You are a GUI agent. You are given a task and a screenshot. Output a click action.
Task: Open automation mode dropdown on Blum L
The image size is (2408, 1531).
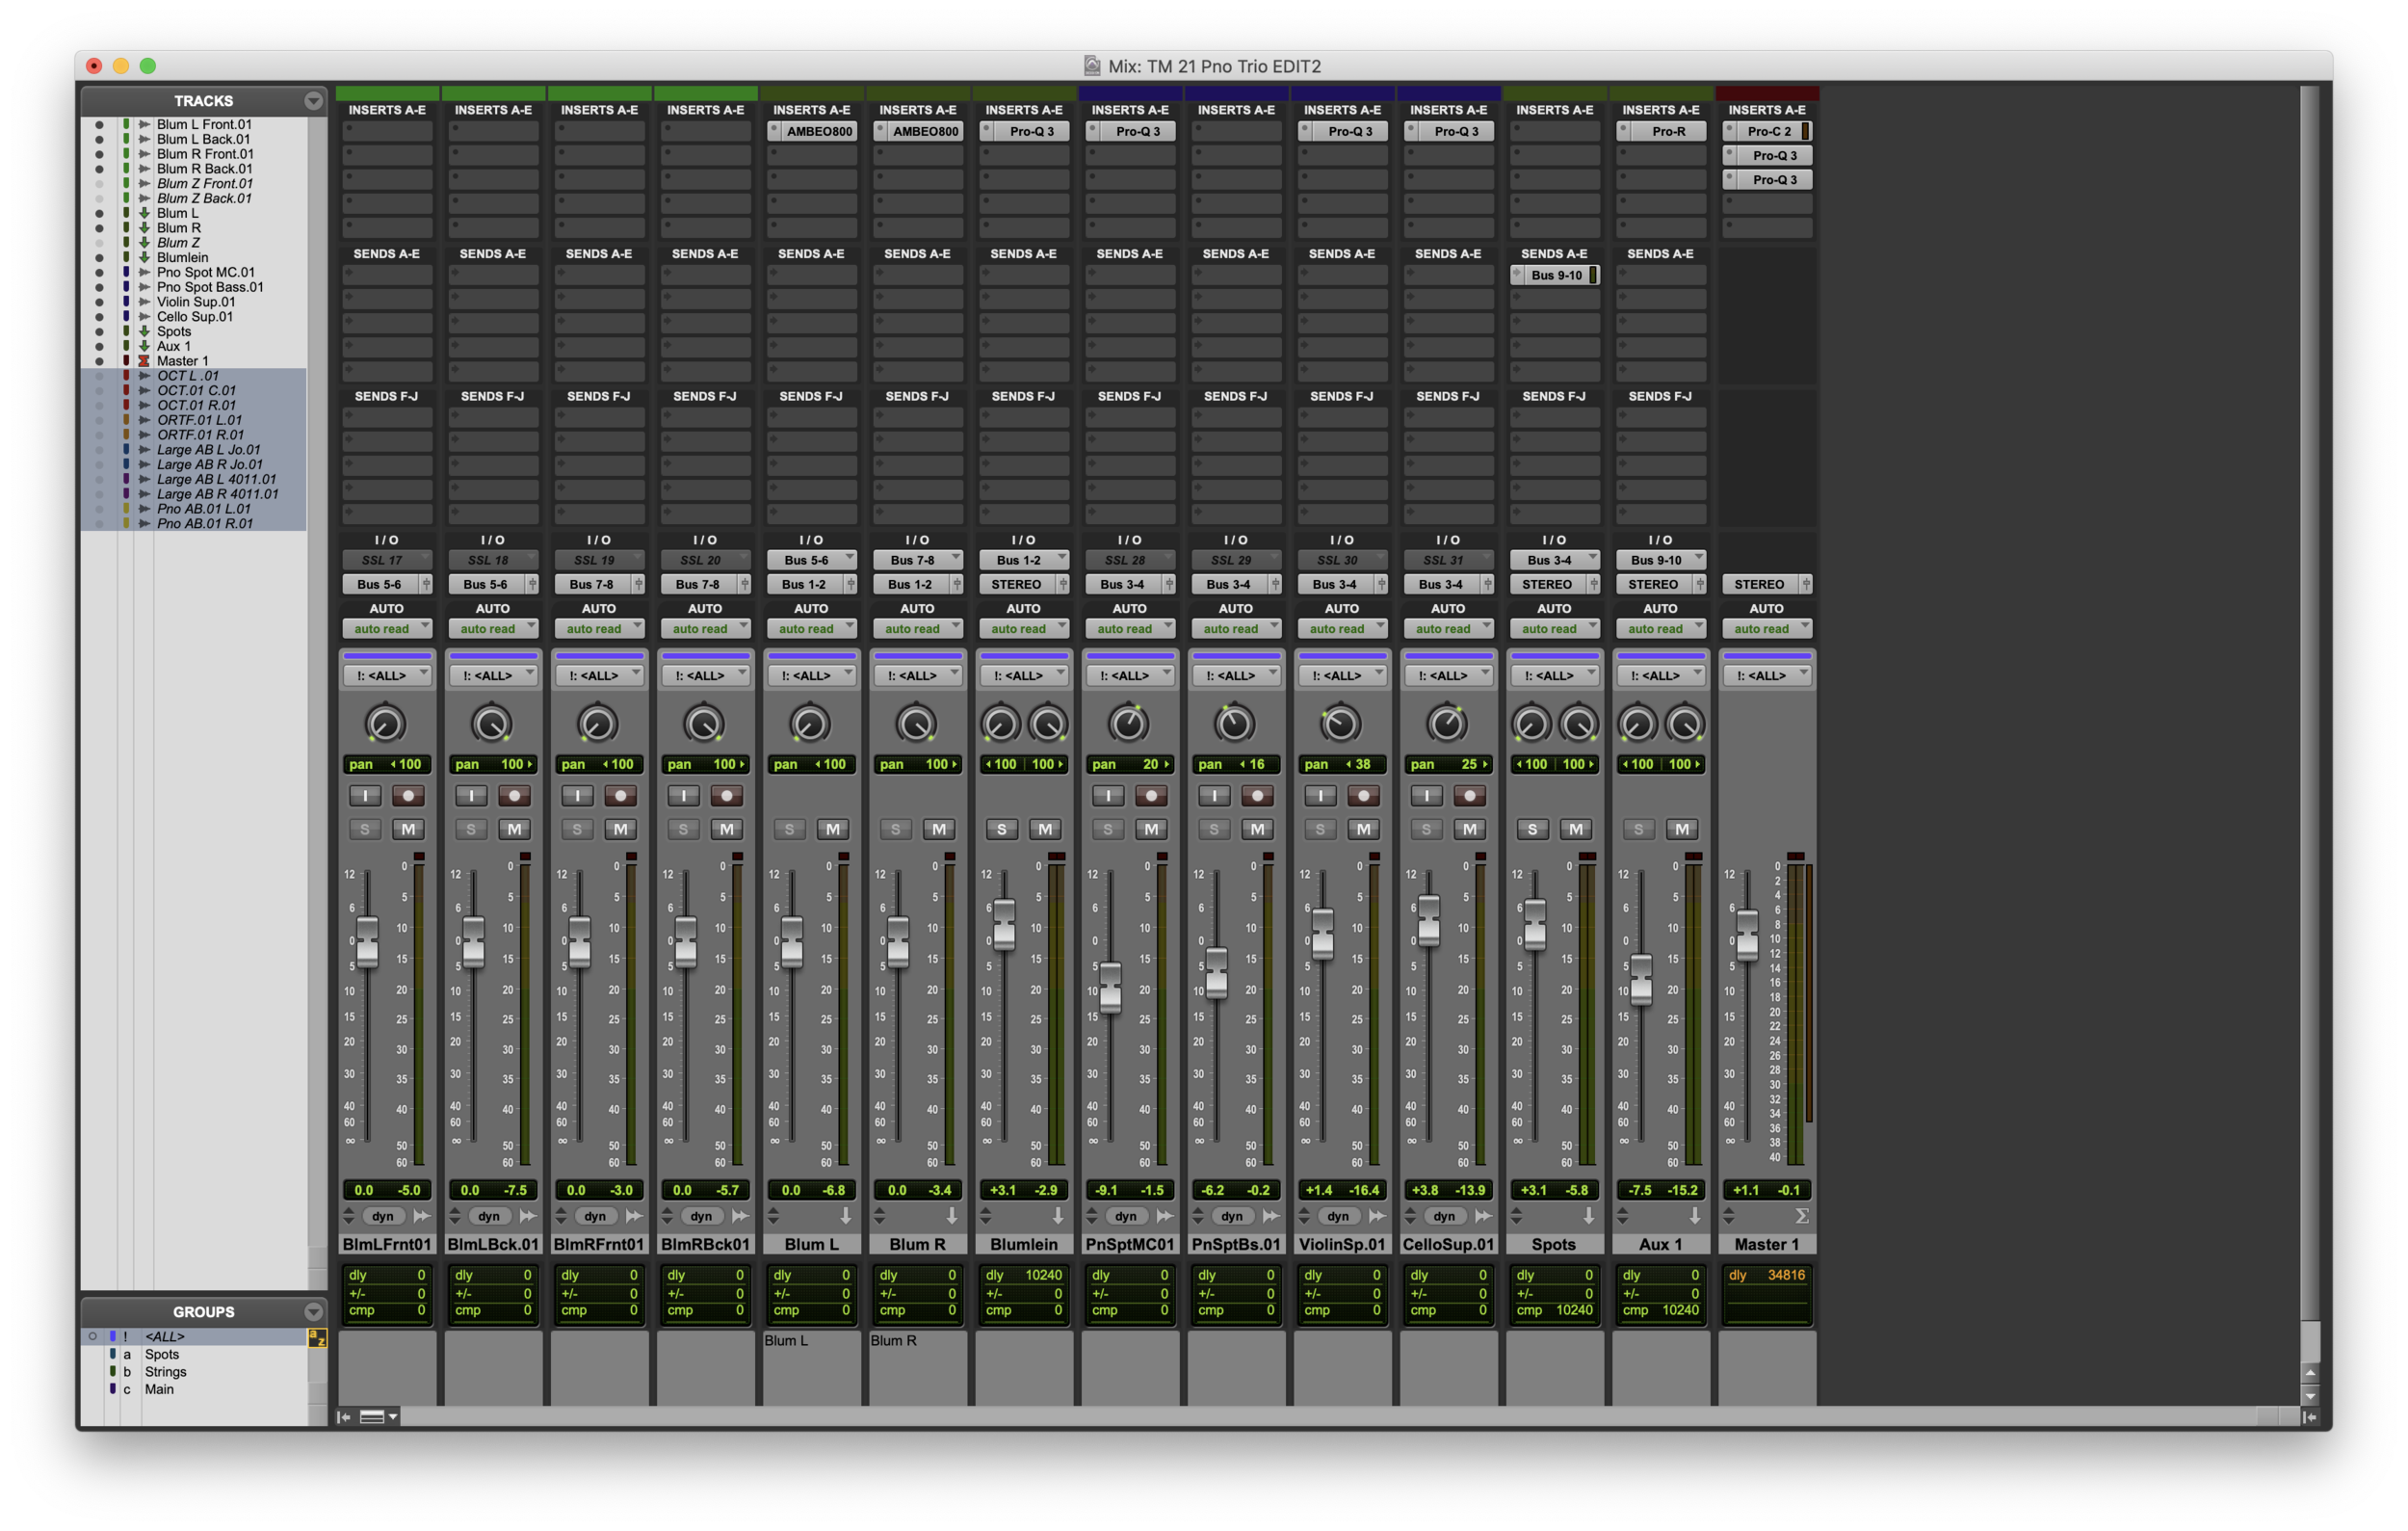811,629
